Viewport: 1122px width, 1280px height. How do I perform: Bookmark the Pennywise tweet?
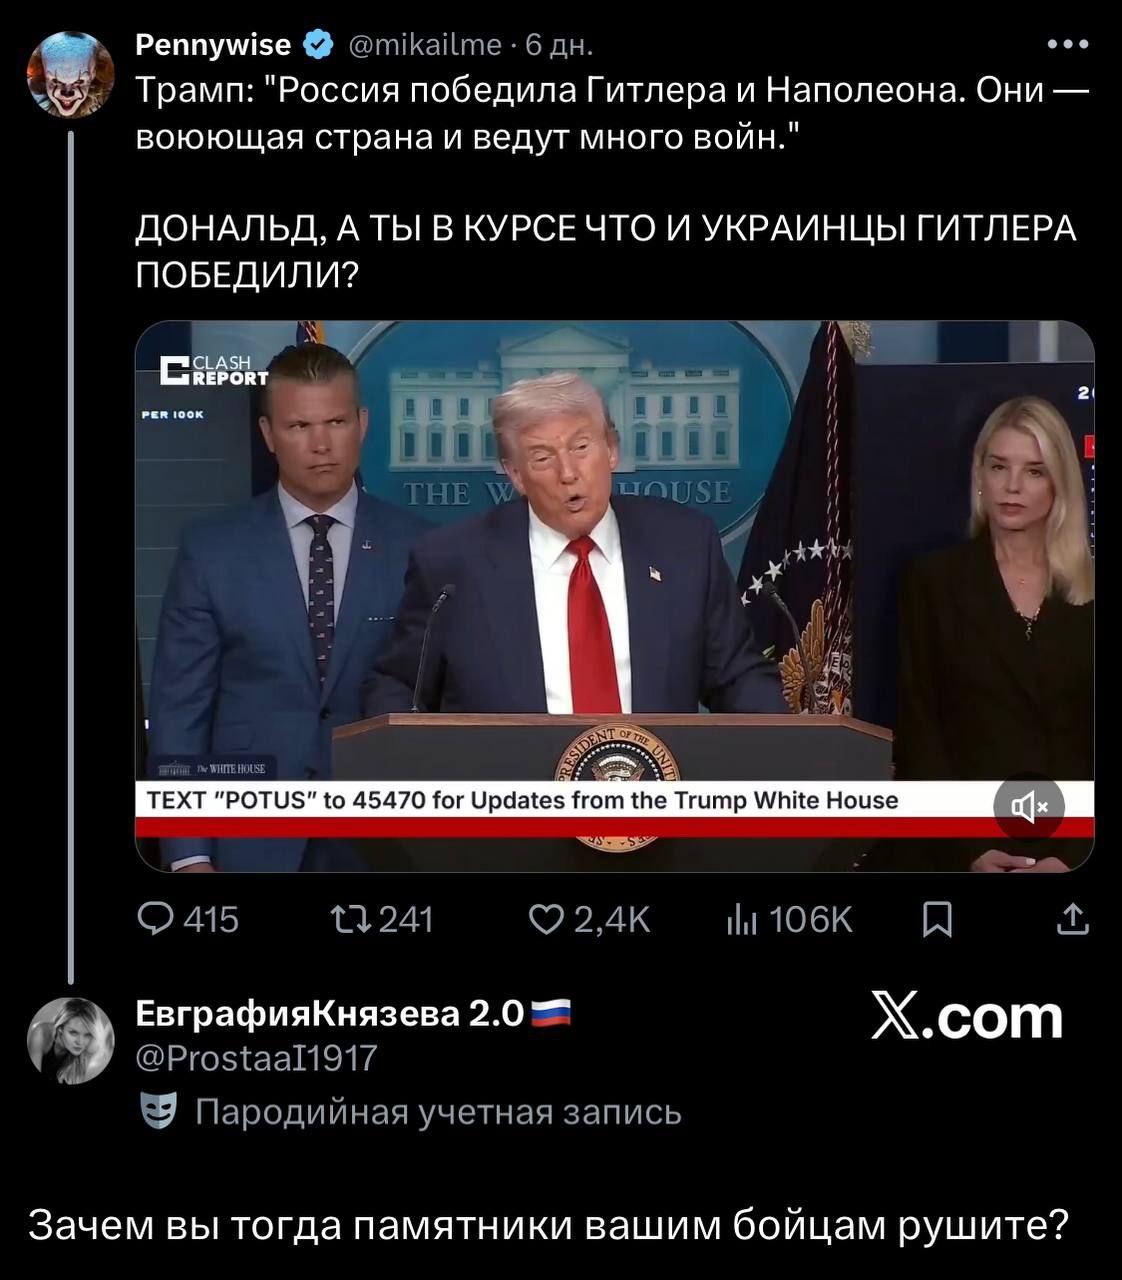(x=936, y=919)
